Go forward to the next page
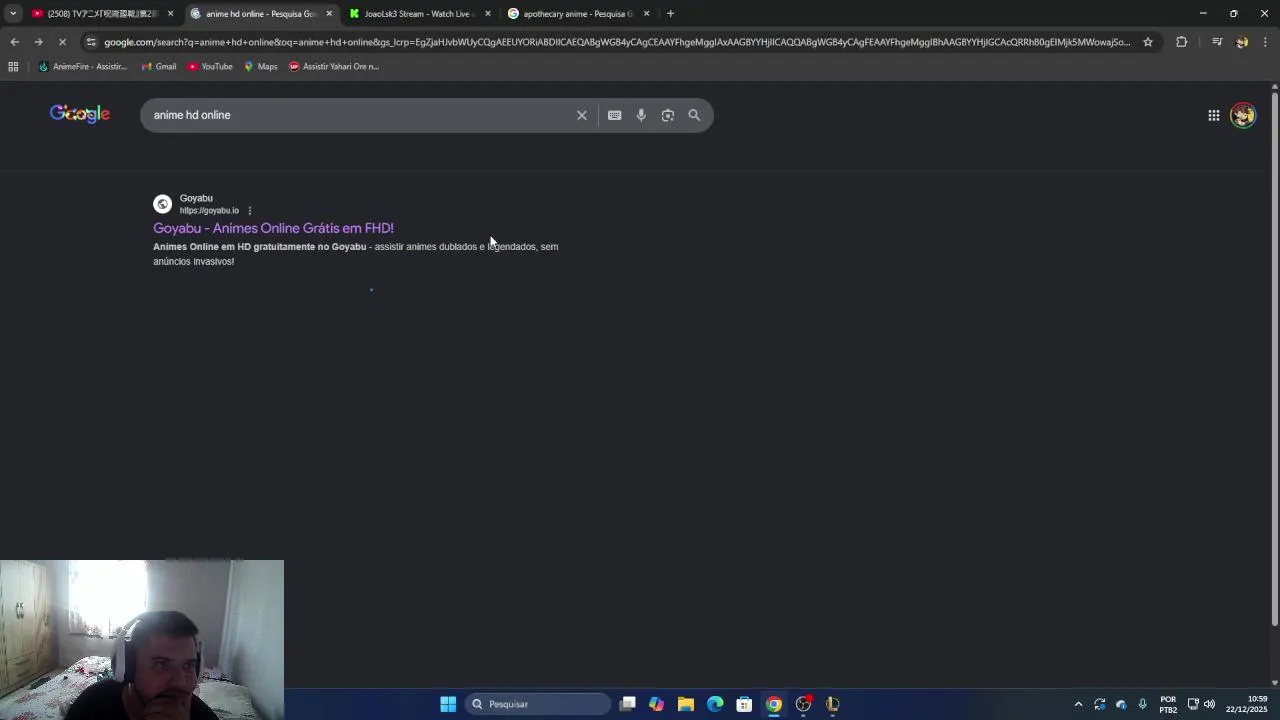The image size is (1280, 720). coord(38,42)
